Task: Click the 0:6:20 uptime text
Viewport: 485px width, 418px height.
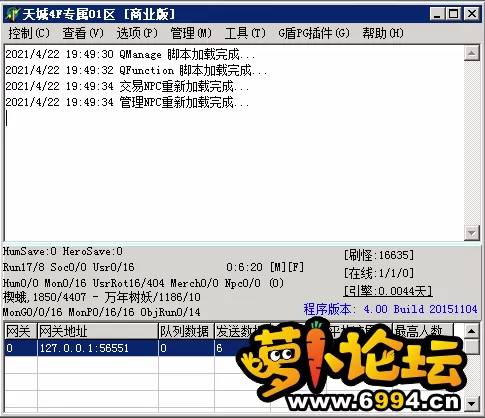Action: click(244, 267)
